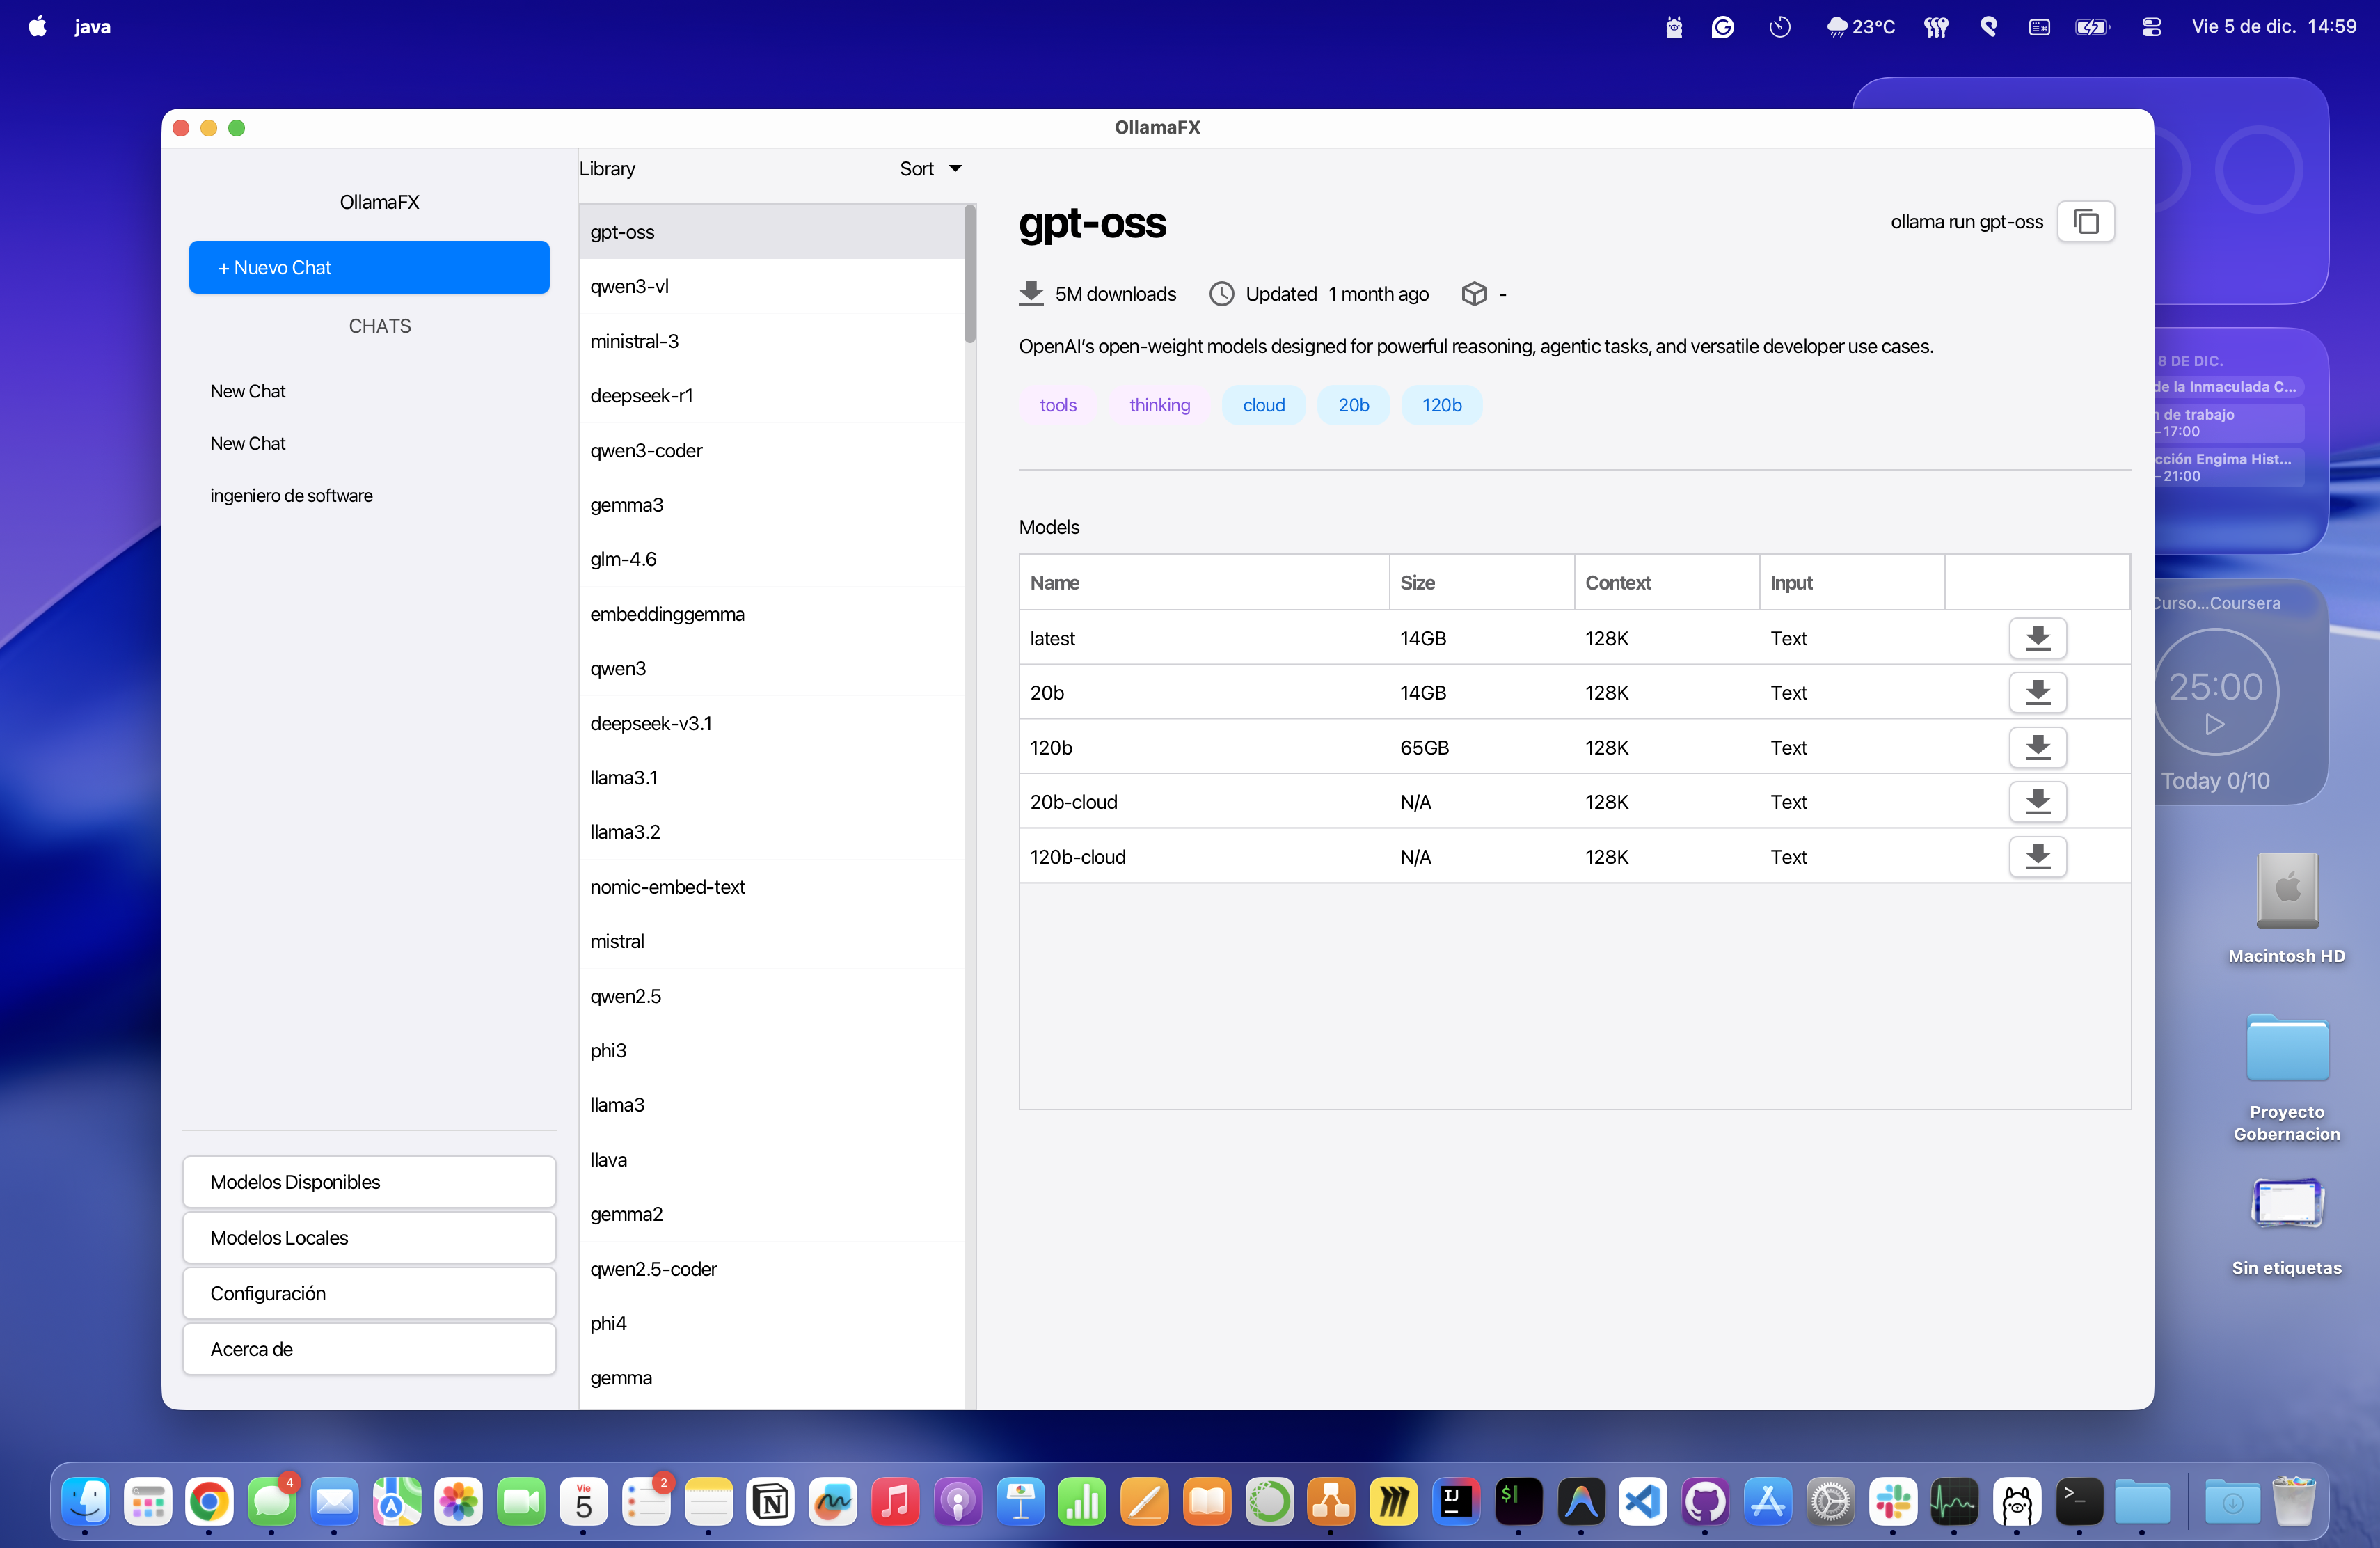The image size is (2380, 1548).
Task: Open Modelos Disponibles
Action: coord(369,1182)
